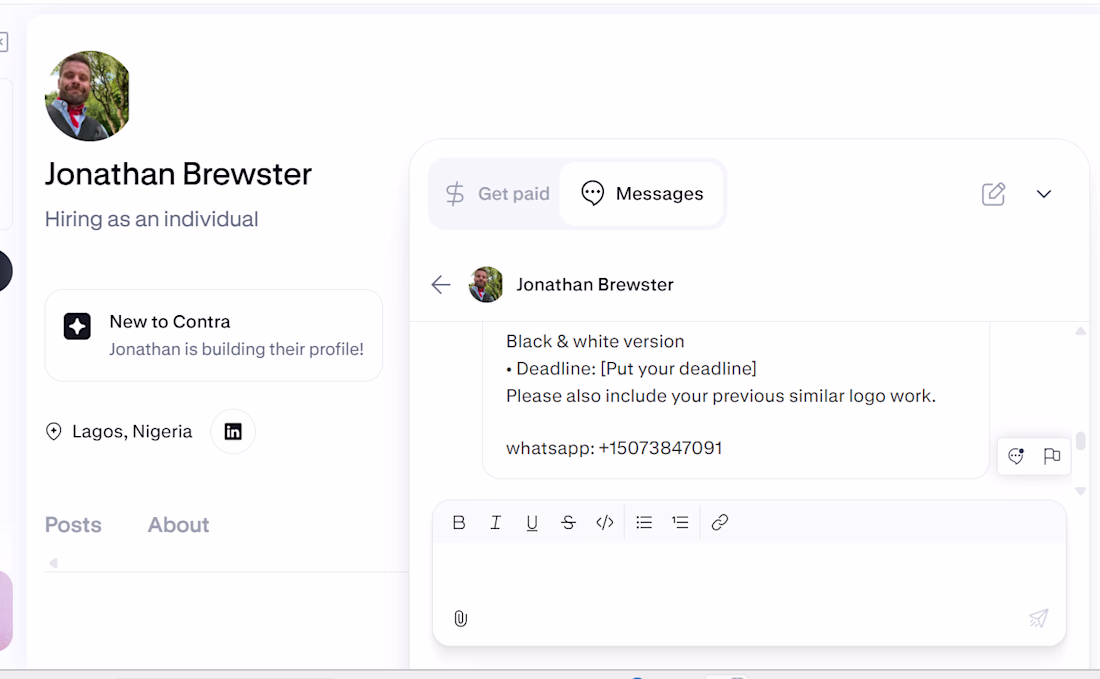1100x679 pixels.
Task: Flag the message with the flag icon
Action: coord(1052,456)
